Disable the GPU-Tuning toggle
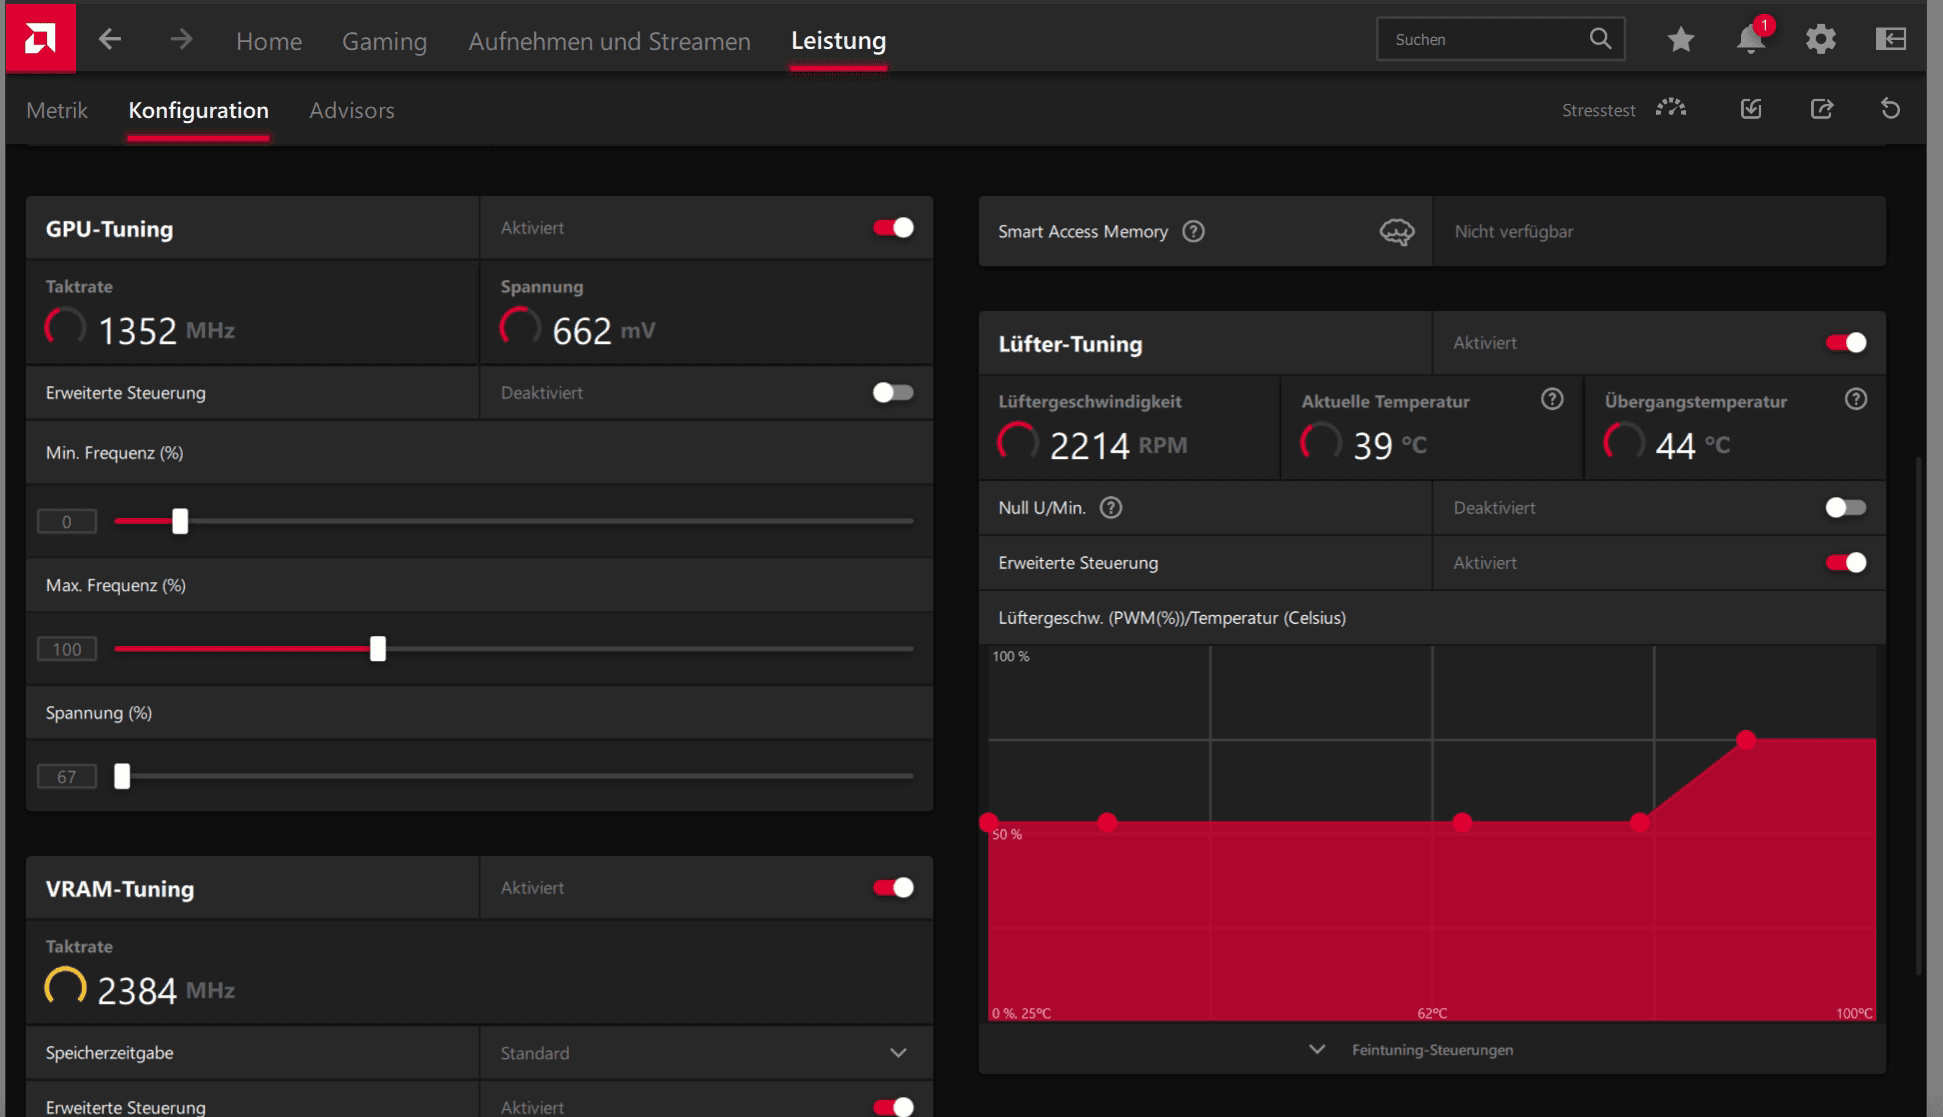 point(893,228)
